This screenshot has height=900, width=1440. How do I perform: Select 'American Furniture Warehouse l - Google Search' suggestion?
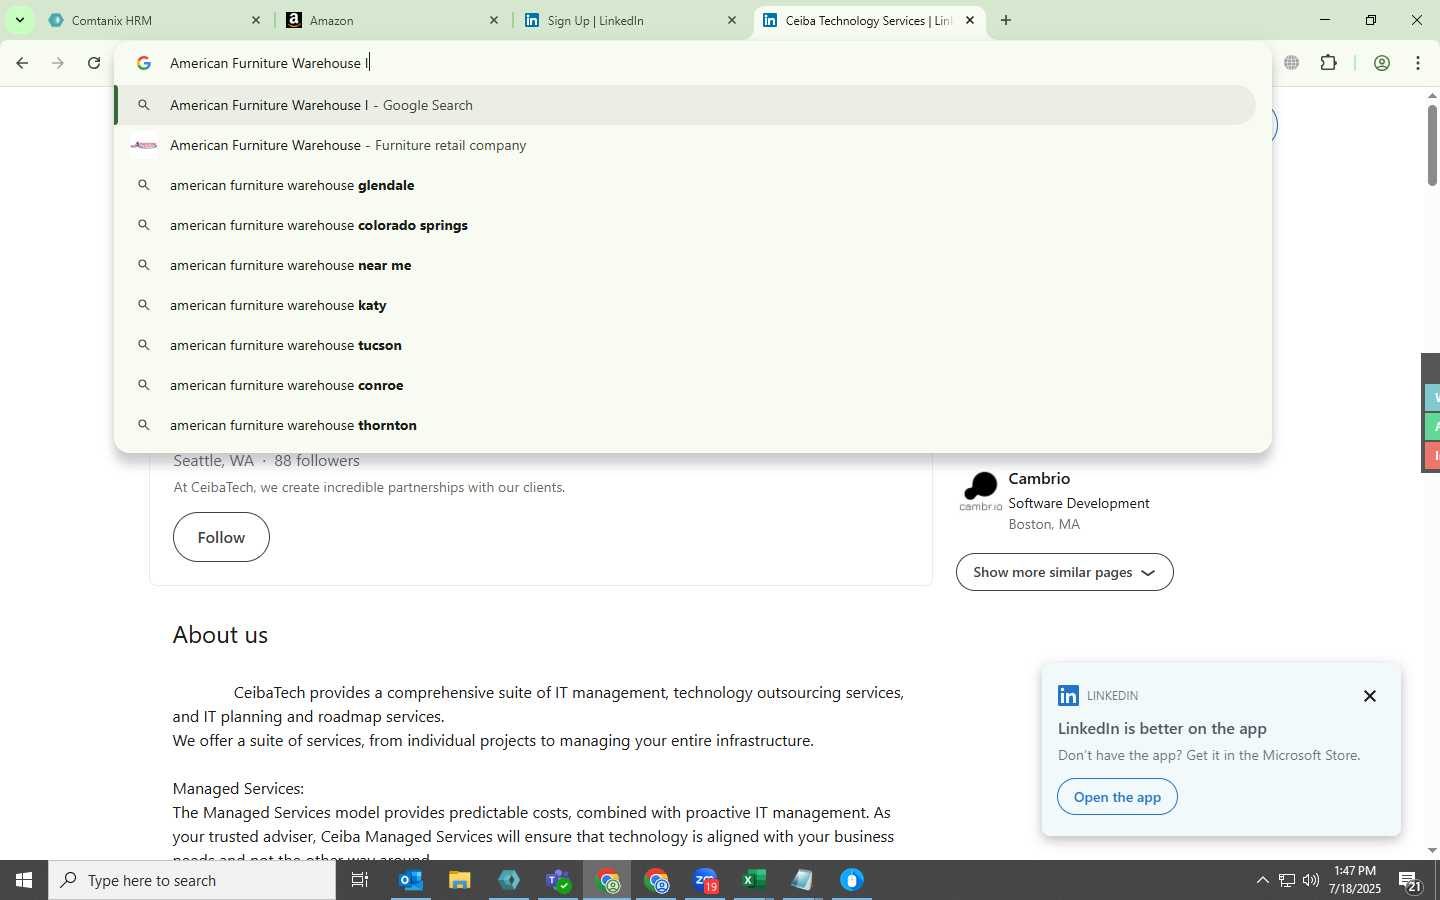[686, 105]
